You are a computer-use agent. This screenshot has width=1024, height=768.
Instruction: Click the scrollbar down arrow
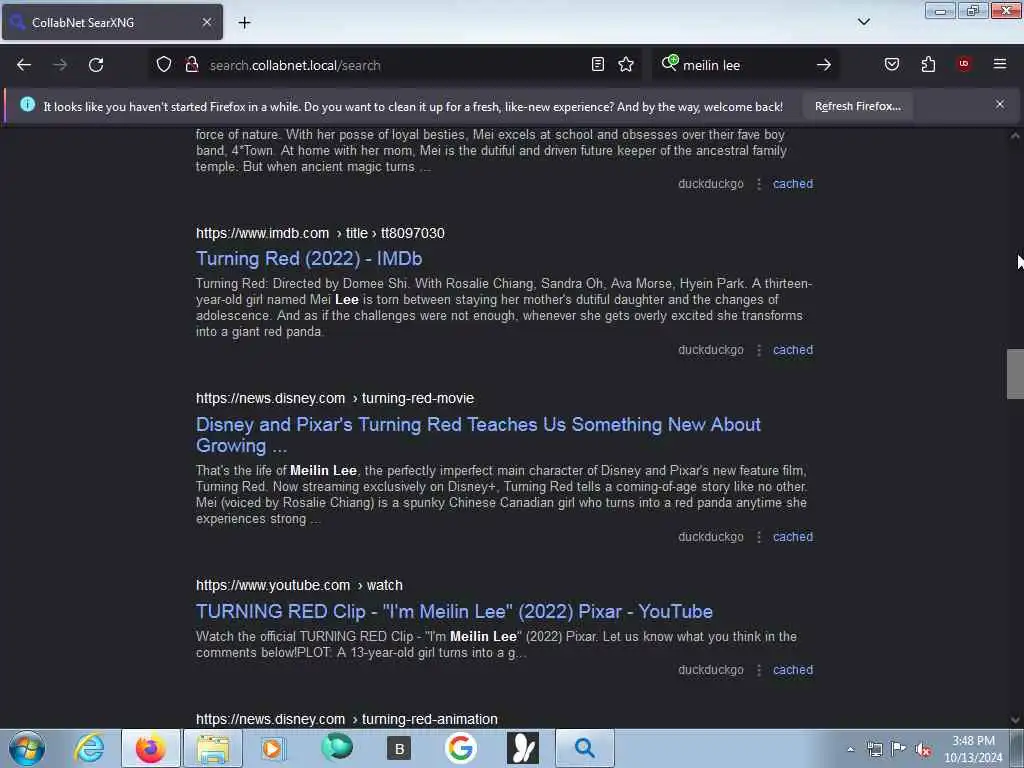point(1015,720)
